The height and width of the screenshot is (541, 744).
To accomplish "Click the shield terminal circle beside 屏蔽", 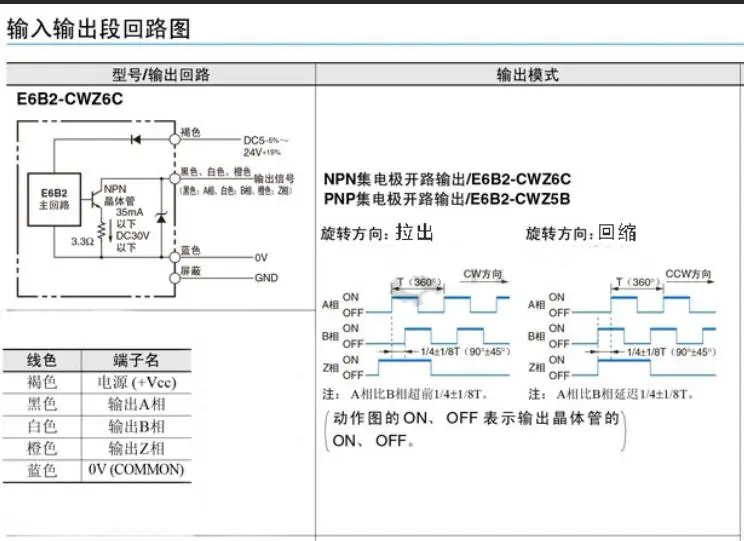I will pyautogui.click(x=175, y=278).
